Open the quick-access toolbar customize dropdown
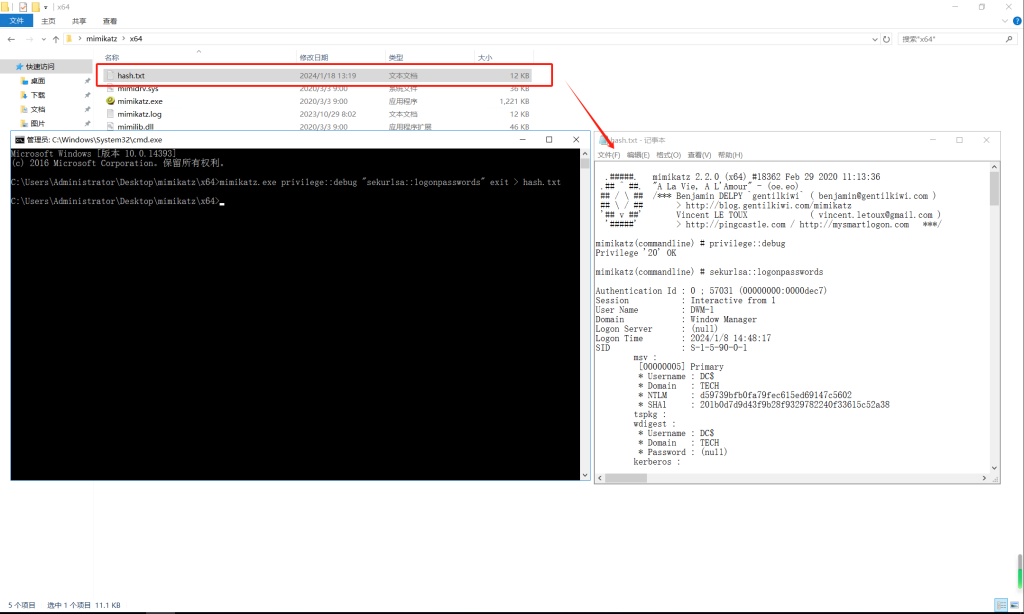This screenshot has width=1024, height=614. (46, 7)
